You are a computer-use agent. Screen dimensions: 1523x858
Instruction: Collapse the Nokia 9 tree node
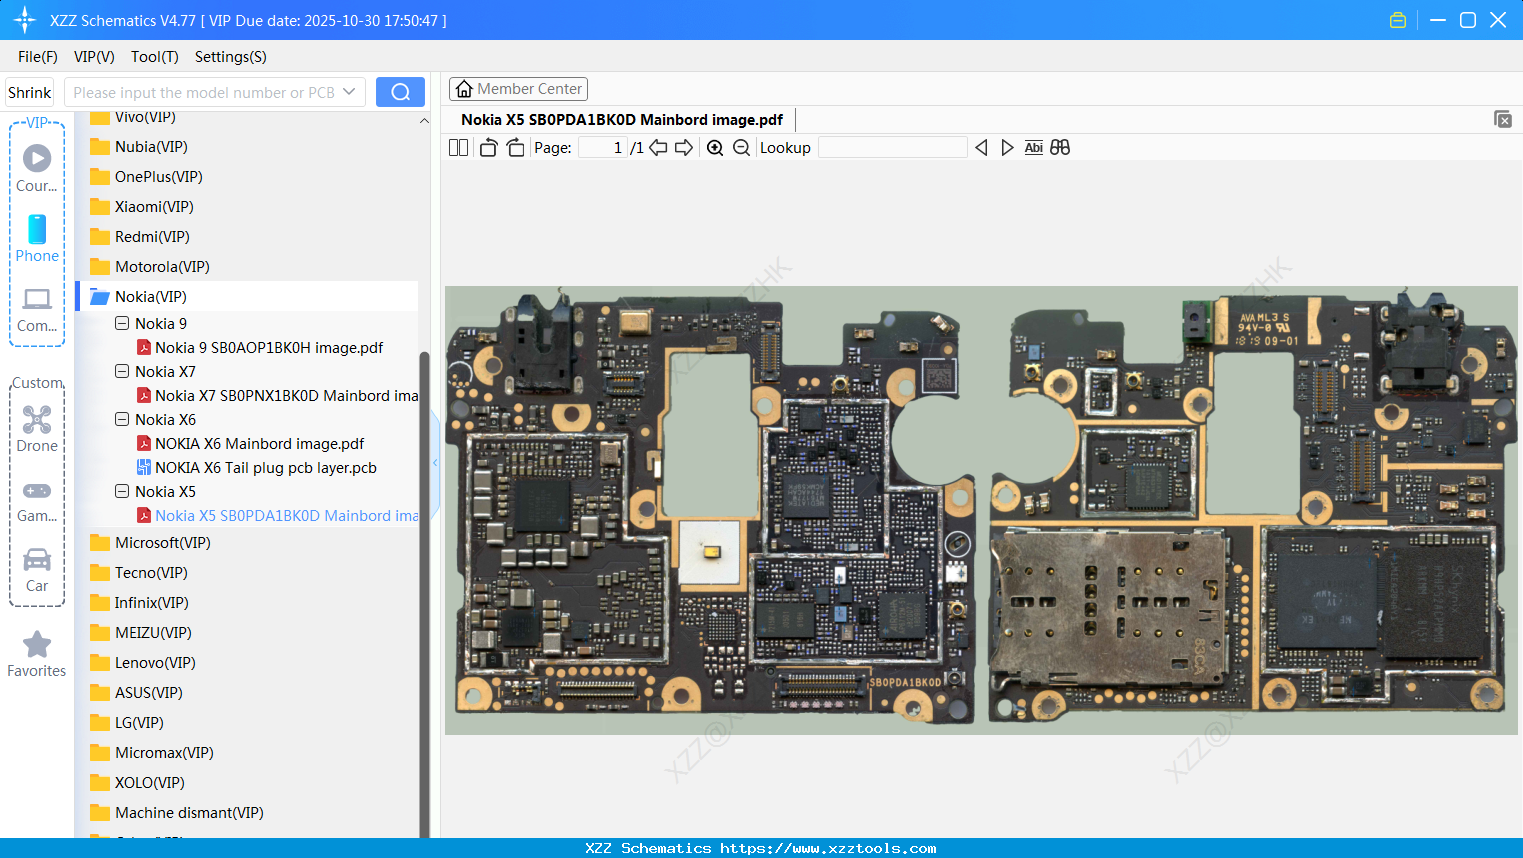[x=122, y=324]
